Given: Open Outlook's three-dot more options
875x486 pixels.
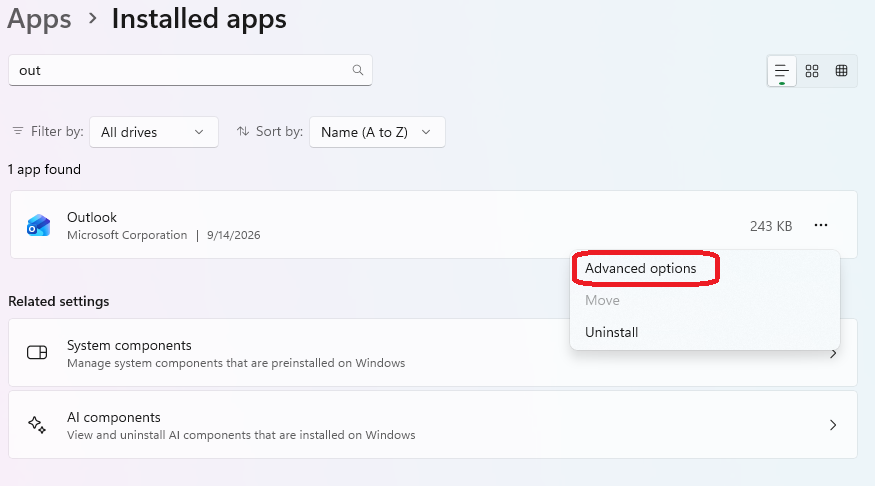Looking at the screenshot, I should click(821, 225).
